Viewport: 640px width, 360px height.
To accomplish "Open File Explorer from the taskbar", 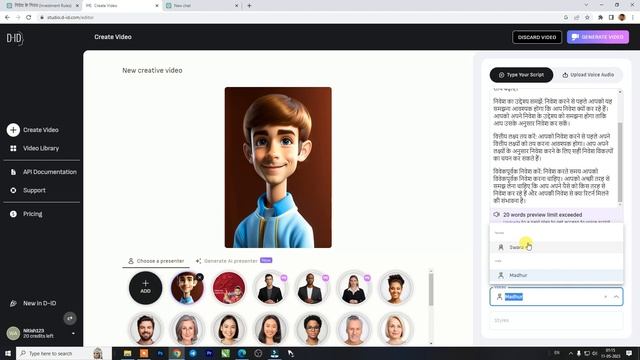I will tap(128, 353).
